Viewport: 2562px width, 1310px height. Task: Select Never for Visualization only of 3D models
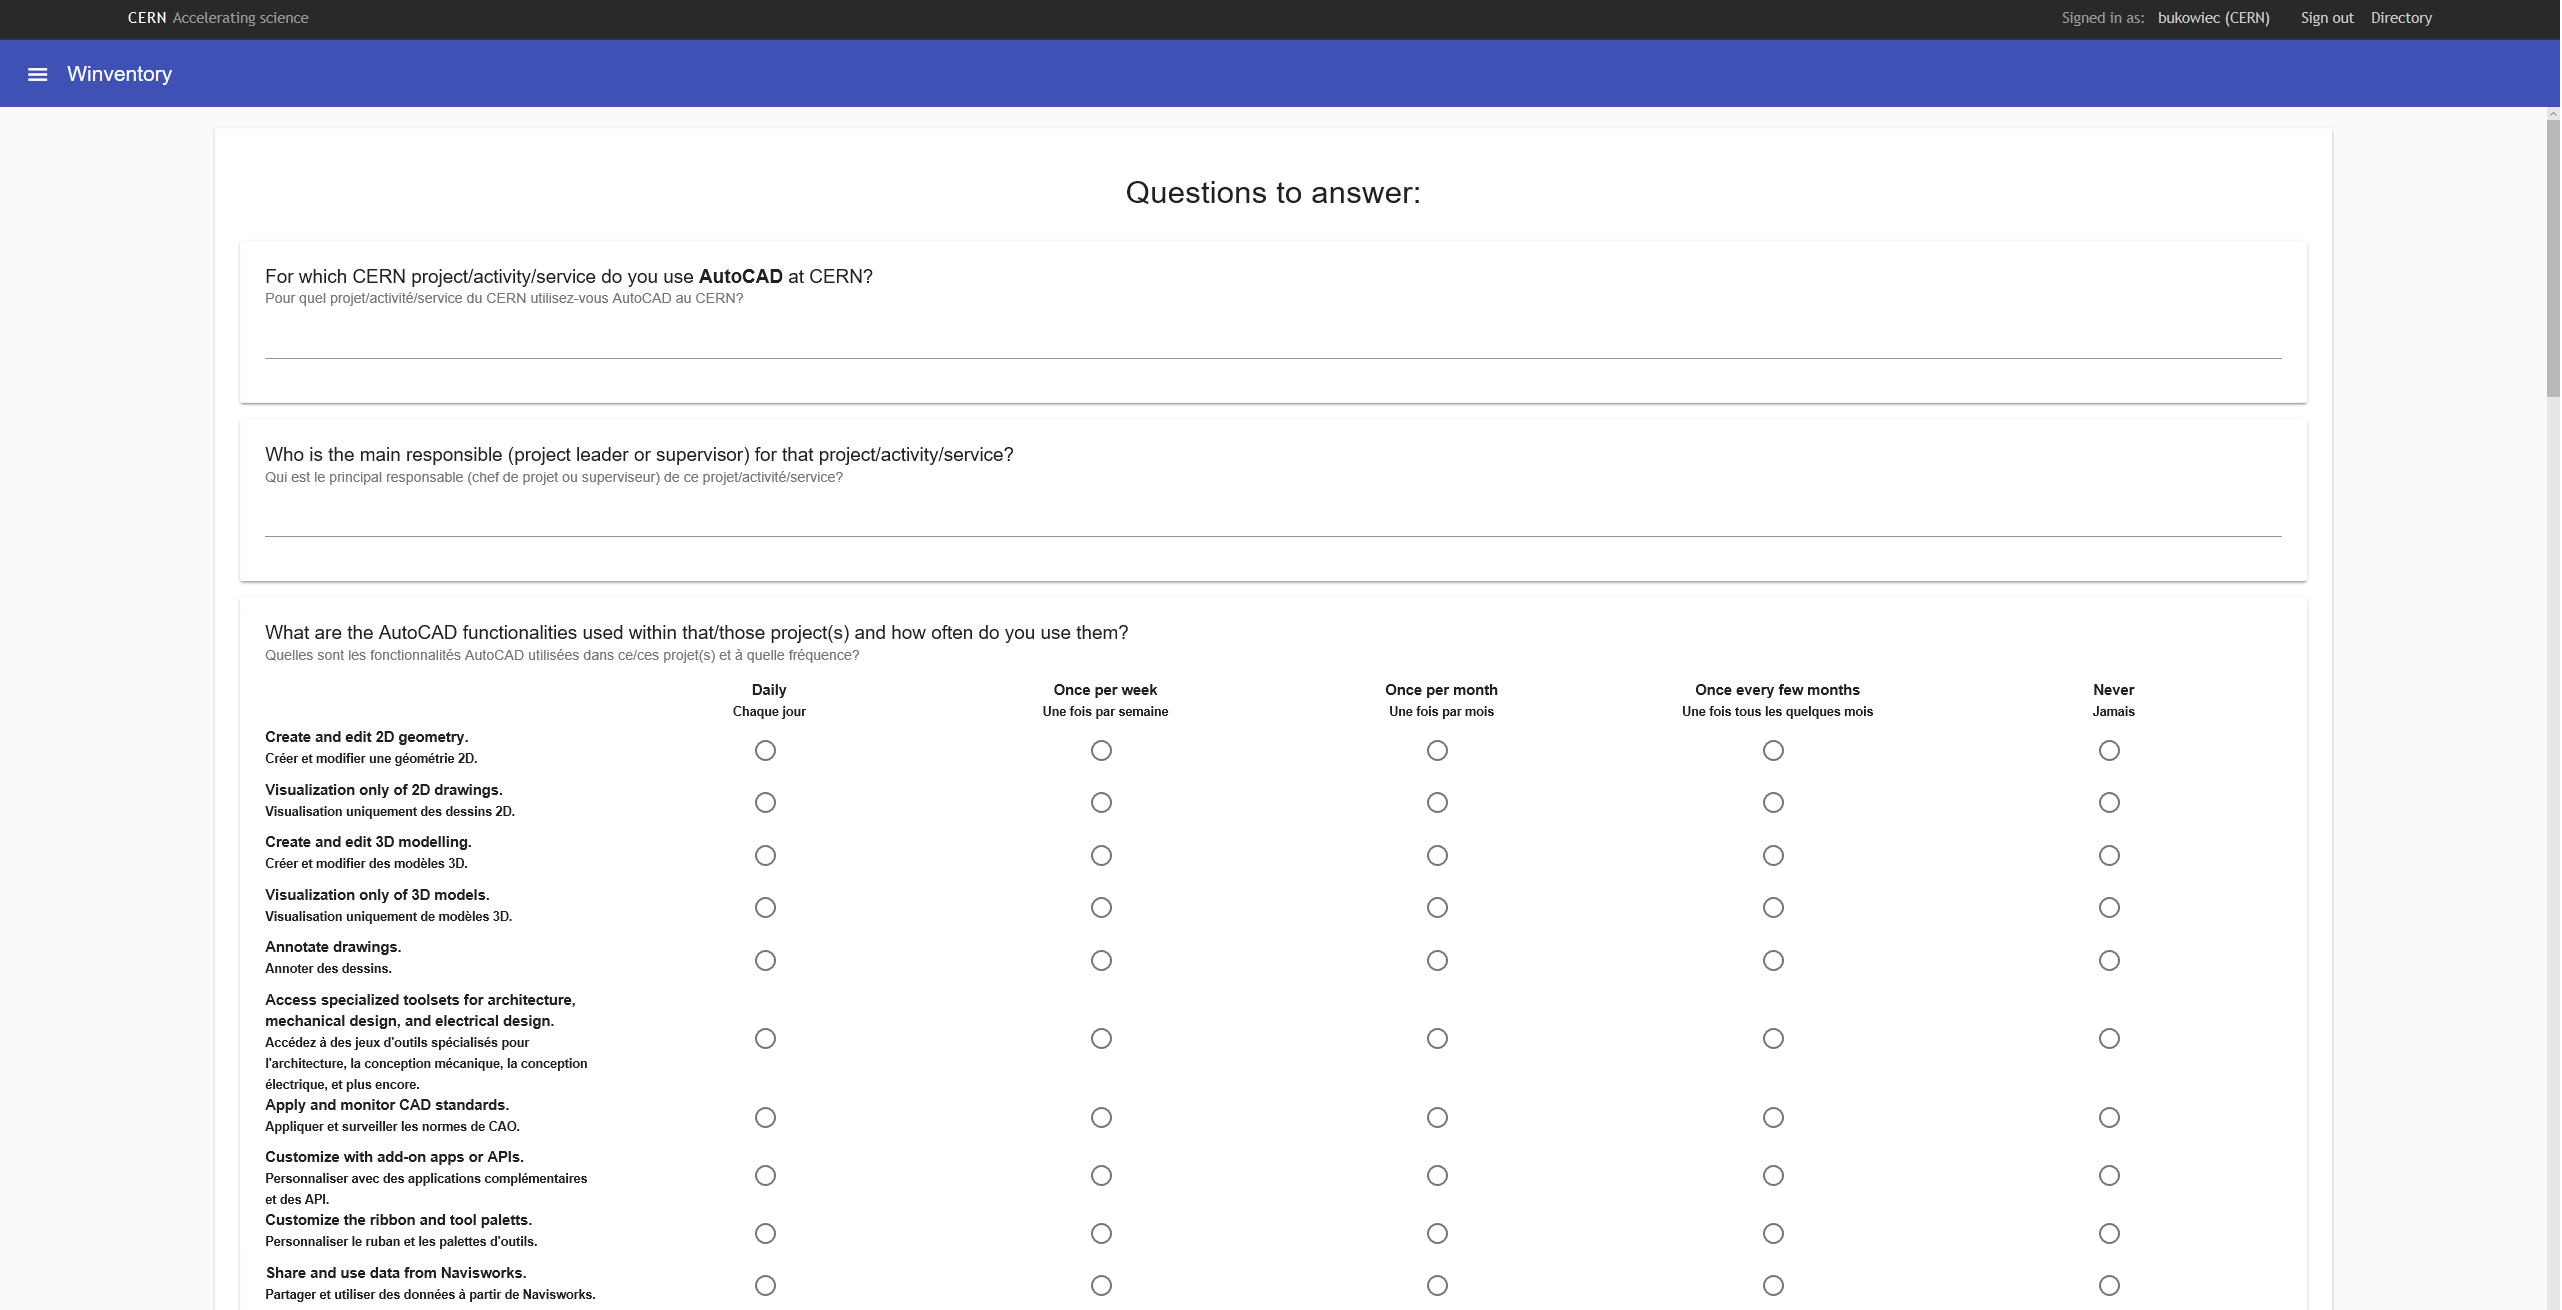[x=2109, y=908]
